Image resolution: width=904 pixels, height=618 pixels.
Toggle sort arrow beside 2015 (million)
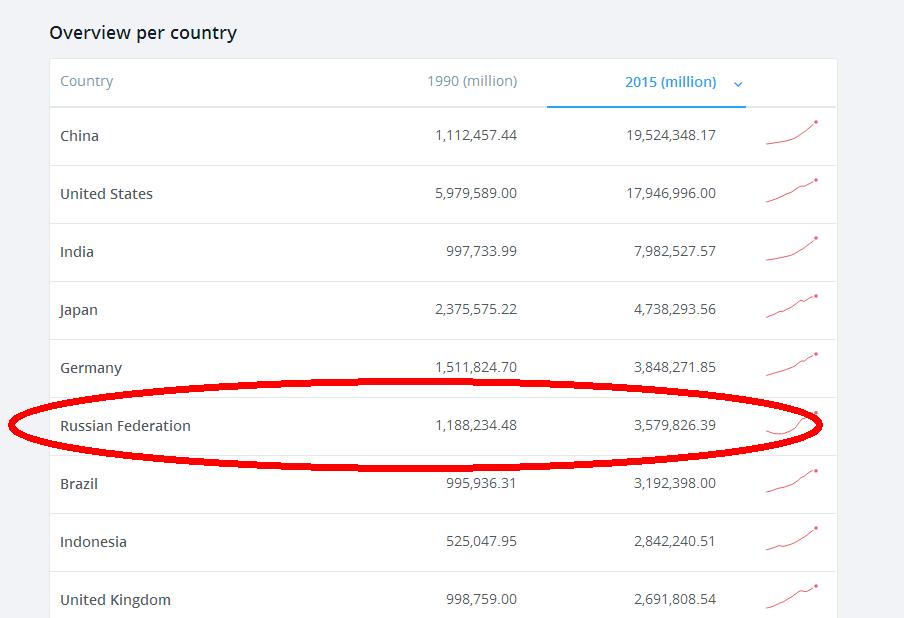point(738,84)
